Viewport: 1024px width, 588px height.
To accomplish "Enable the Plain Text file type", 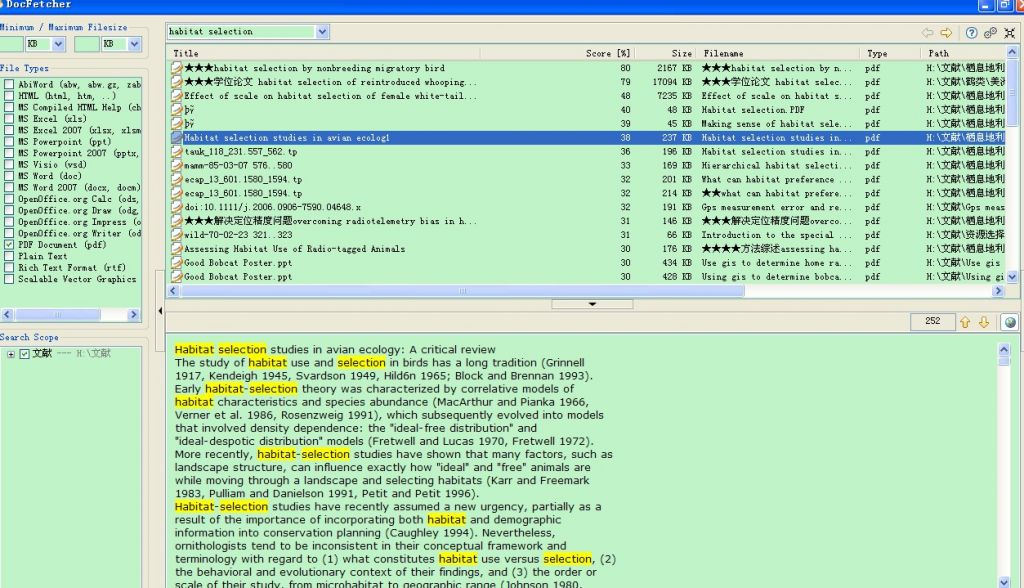I will (9, 256).
